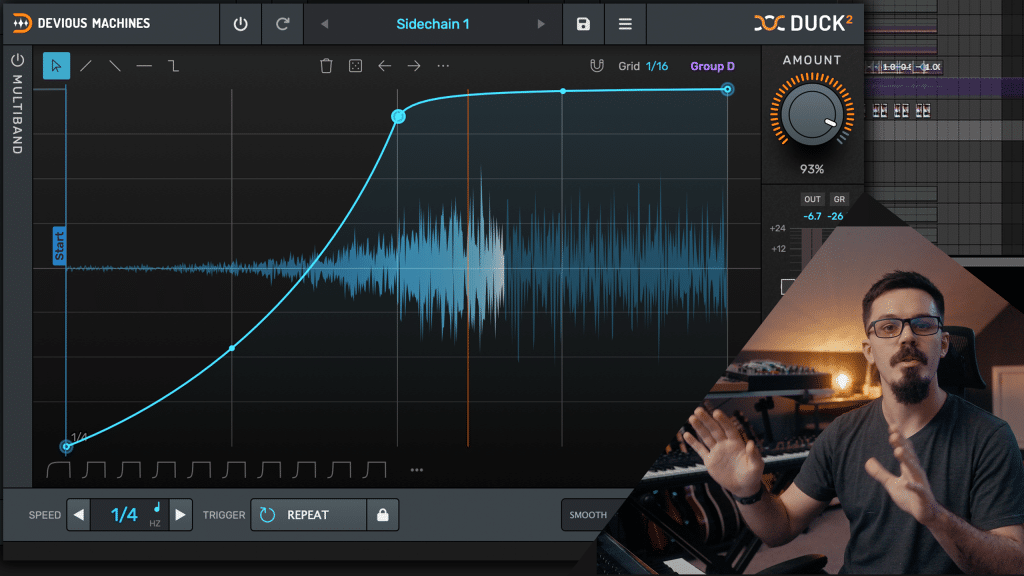Open the Group D selector
Viewport: 1024px width, 576px height.
[712, 66]
